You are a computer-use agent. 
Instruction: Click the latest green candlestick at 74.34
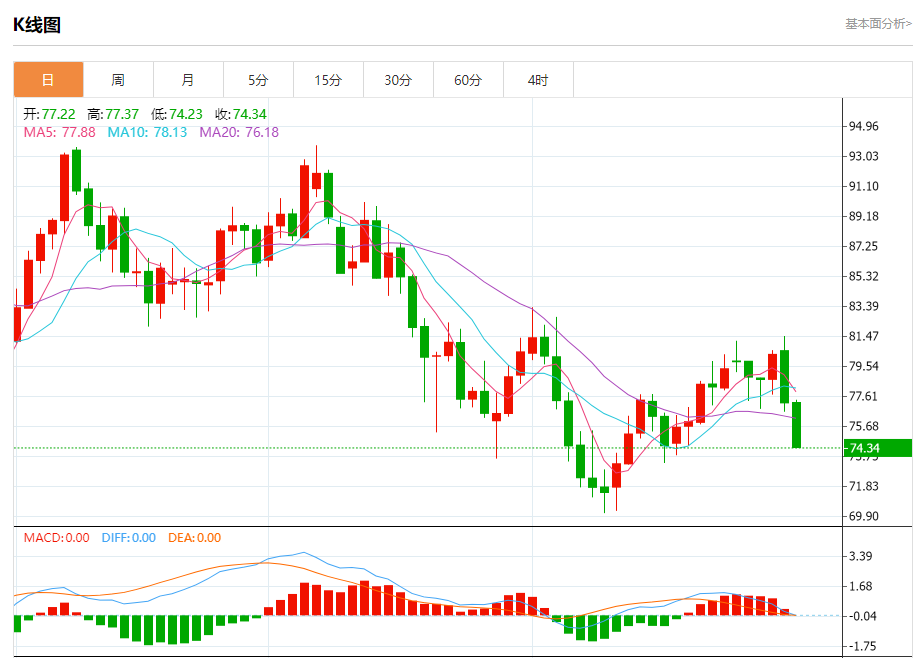point(797,424)
